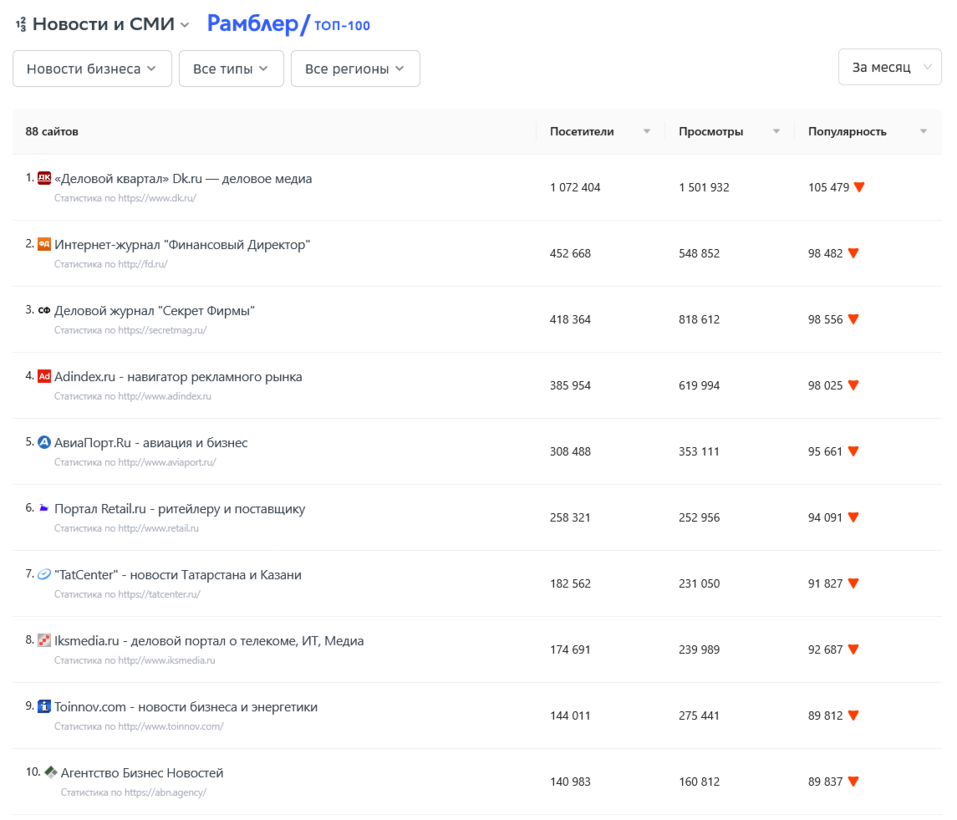Click the Toinnov.com favicon
The height and width of the screenshot is (820, 957).
click(44, 706)
